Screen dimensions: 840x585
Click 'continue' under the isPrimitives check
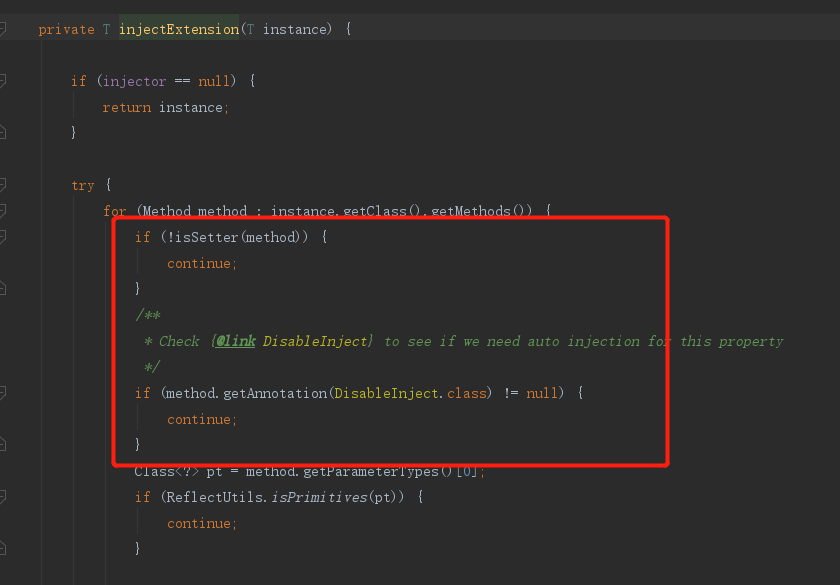199,523
